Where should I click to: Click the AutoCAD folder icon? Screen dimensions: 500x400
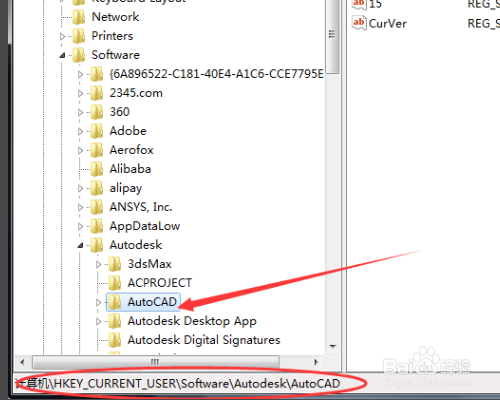coord(115,302)
